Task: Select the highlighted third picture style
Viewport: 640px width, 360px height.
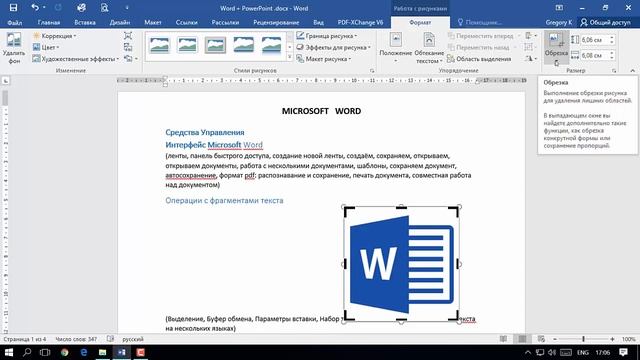Action: (x=215, y=45)
